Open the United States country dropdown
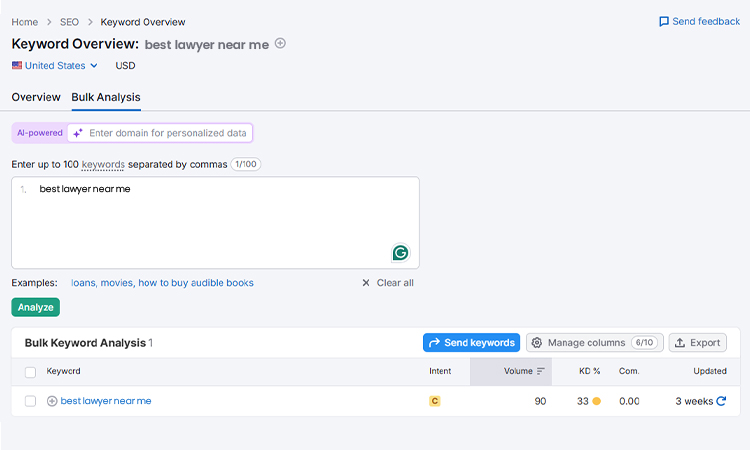 (x=55, y=66)
